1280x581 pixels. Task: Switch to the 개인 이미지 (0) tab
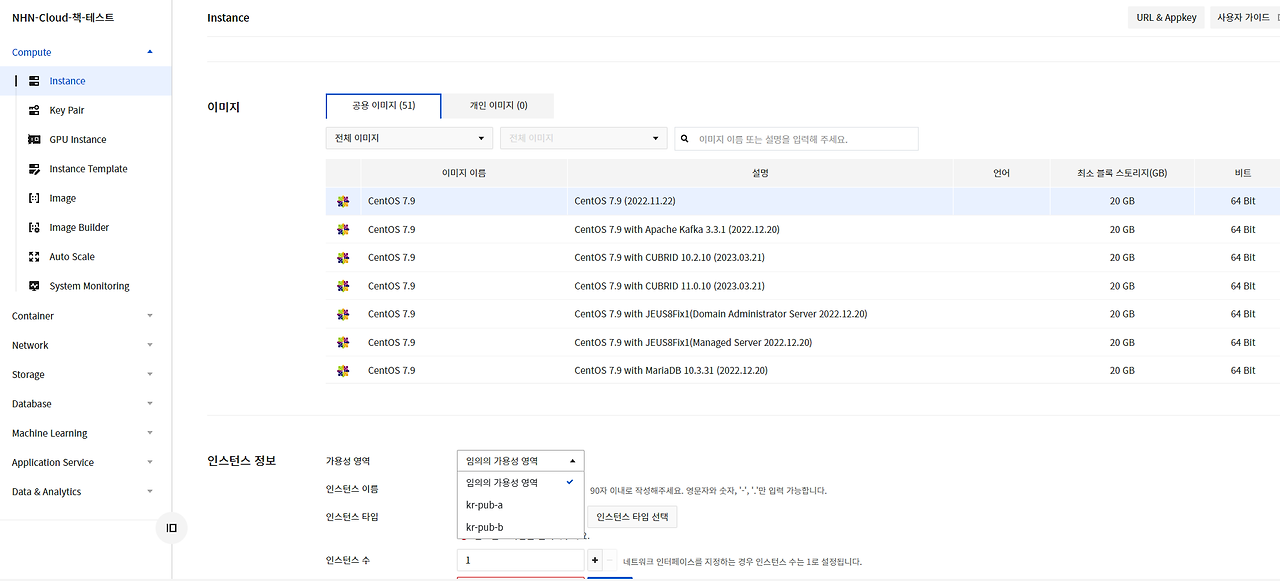point(497,105)
